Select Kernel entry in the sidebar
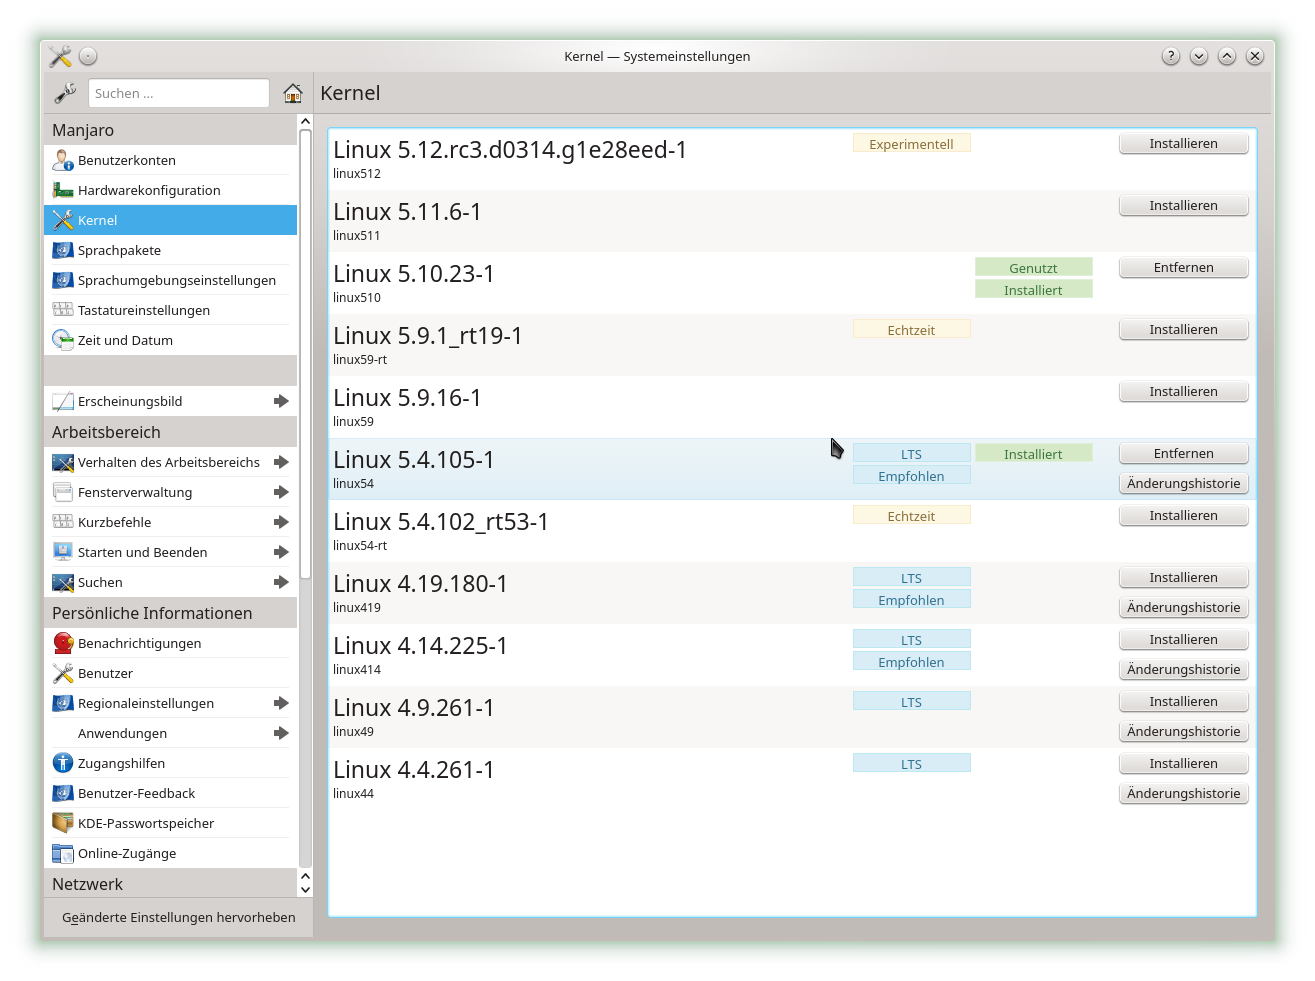The height and width of the screenshot is (981, 1315). click(170, 220)
